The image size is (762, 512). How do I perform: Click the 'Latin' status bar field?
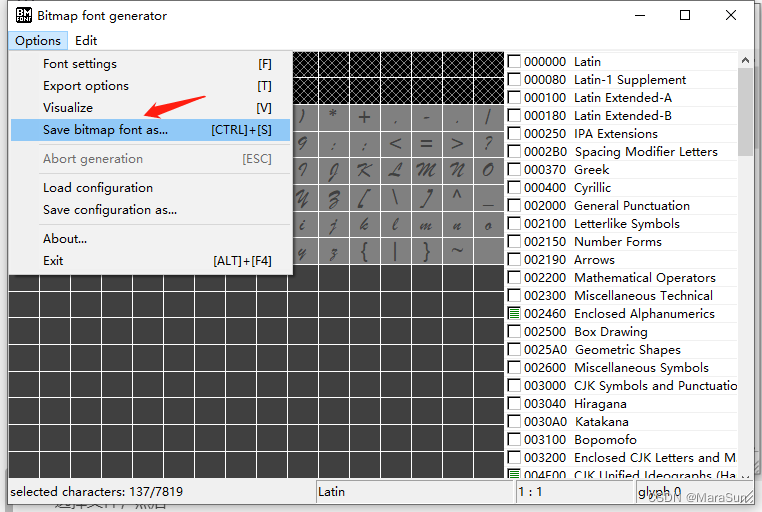tap(415, 492)
